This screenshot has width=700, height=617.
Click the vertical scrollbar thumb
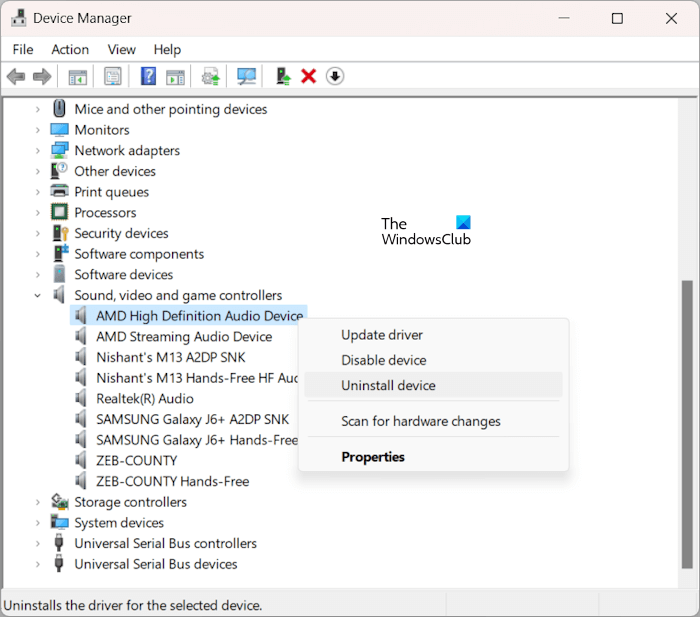(x=687, y=424)
